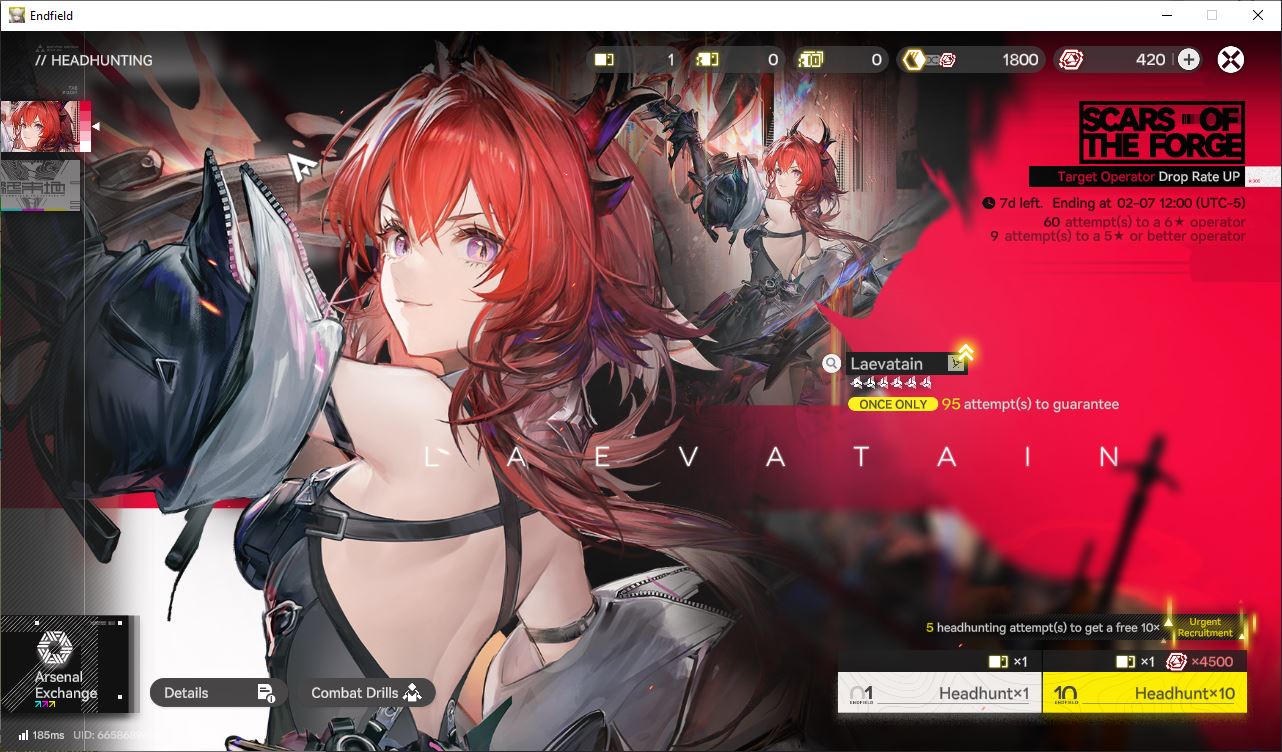This screenshot has width=1282, height=752.
Task: Click the red Origeometry currency icon
Action: click(1071, 60)
